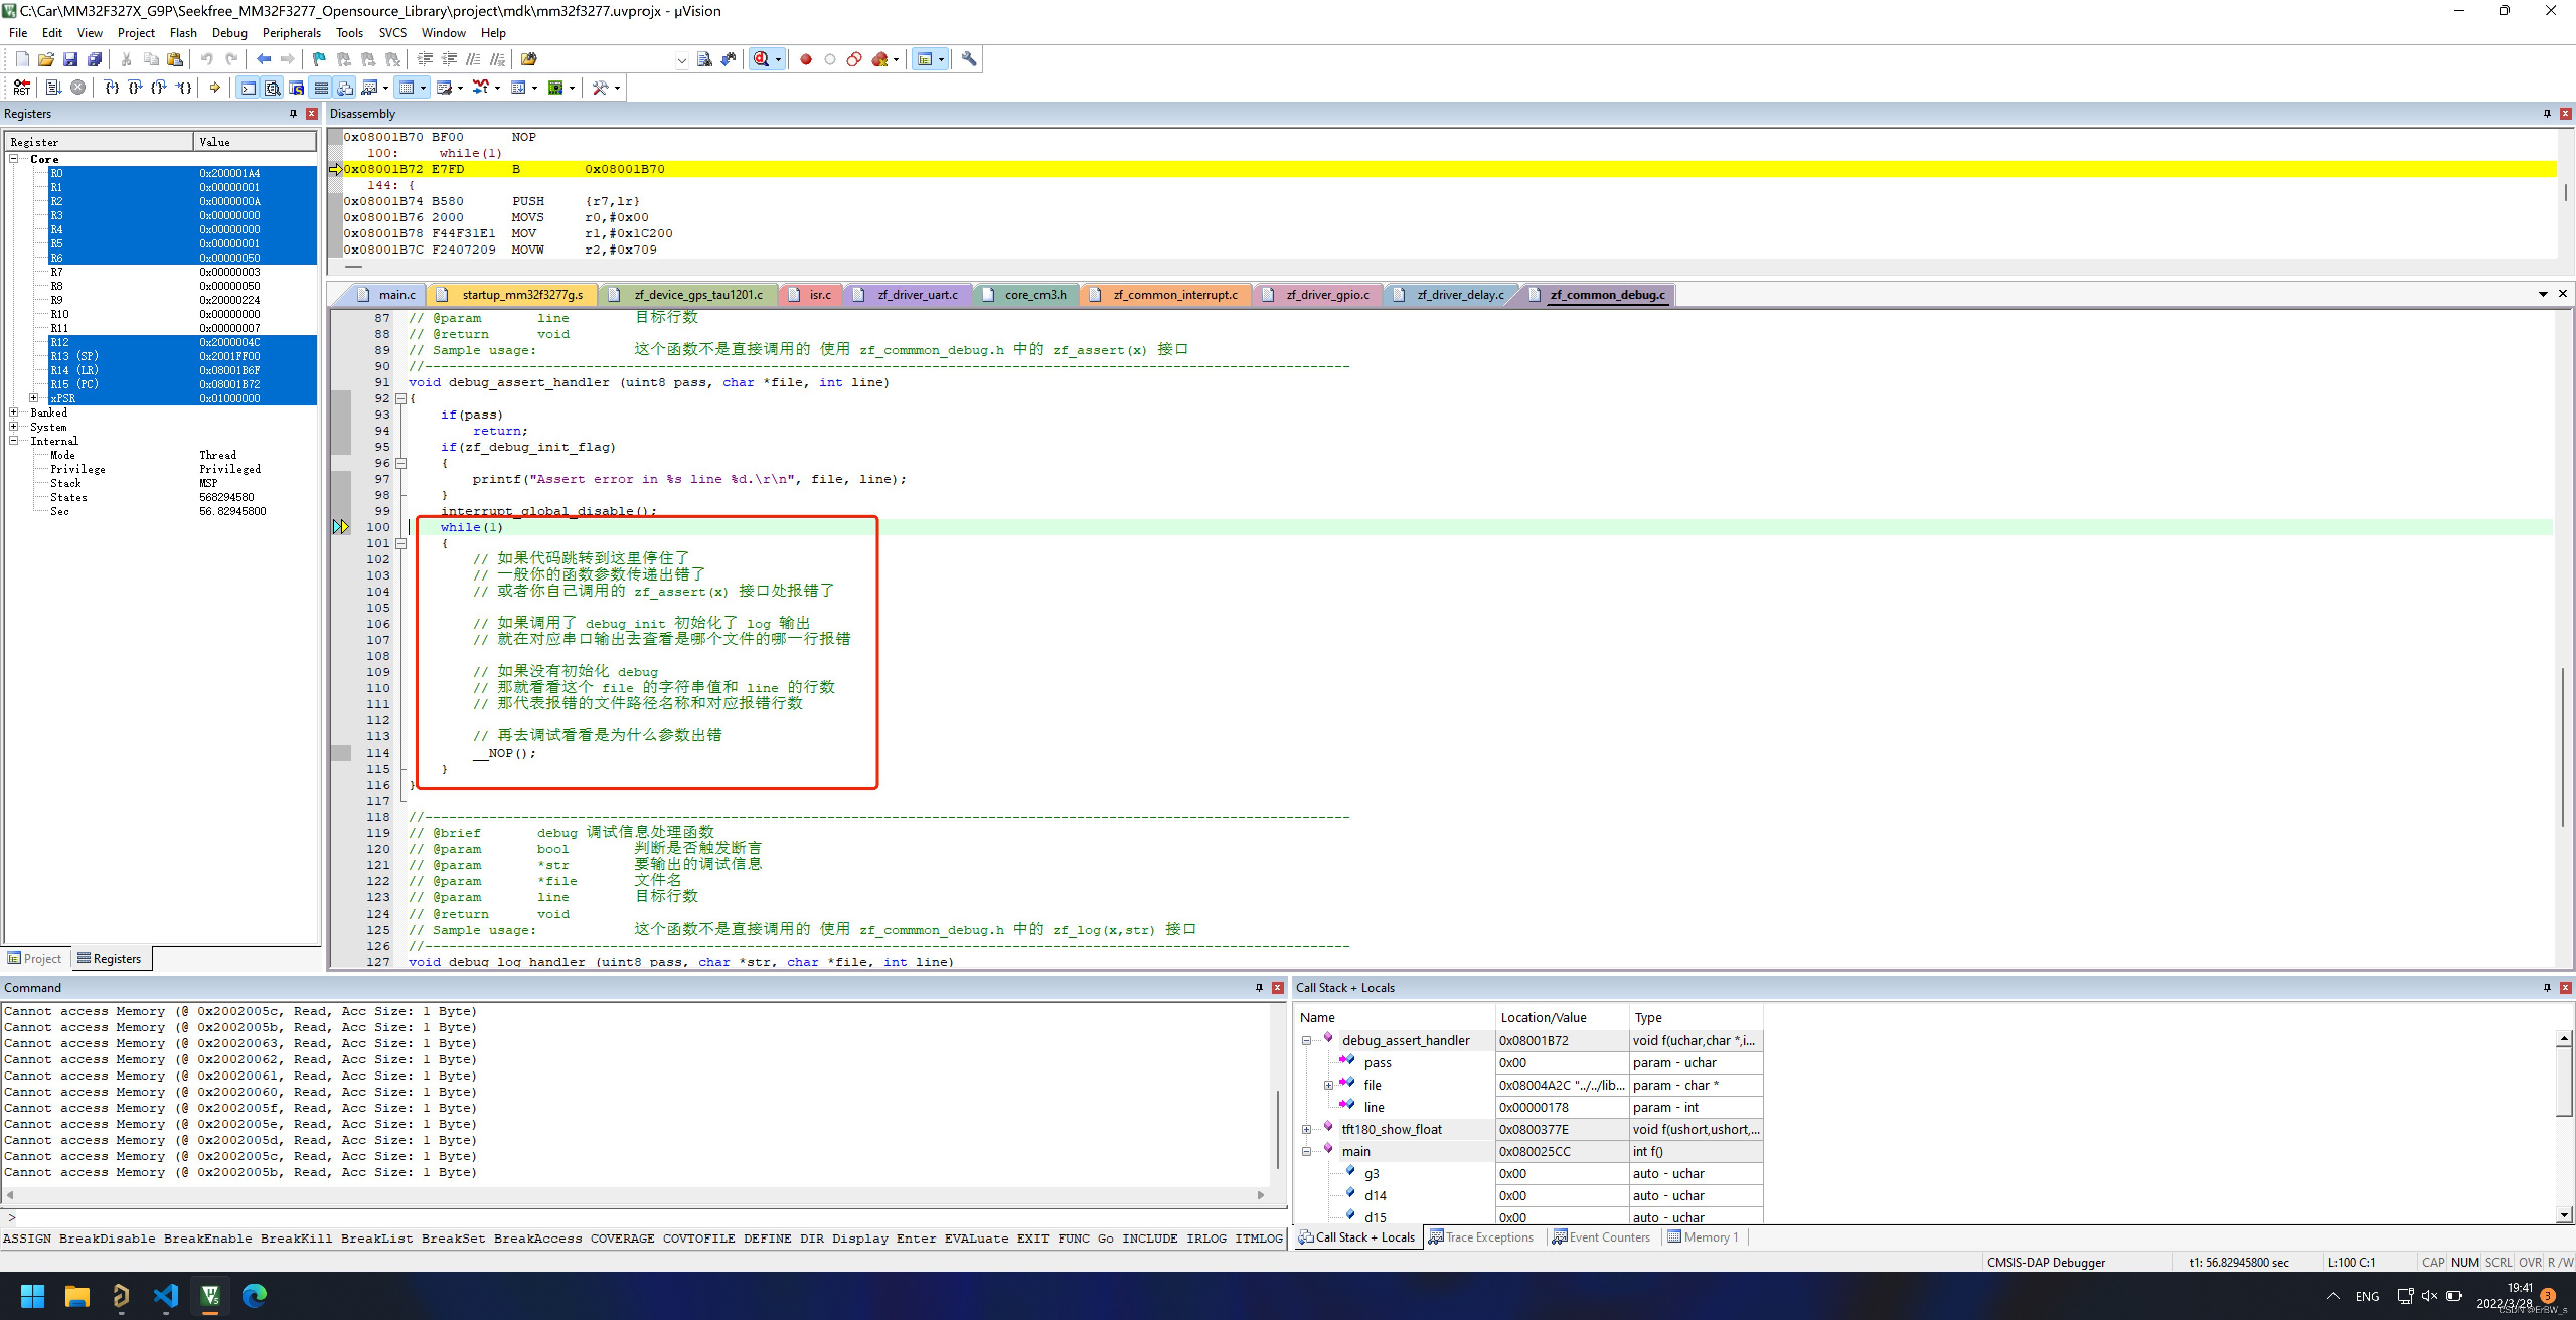Open the Windows Start menu
Viewport: 2576px width, 1320px height.
coord(33,1296)
